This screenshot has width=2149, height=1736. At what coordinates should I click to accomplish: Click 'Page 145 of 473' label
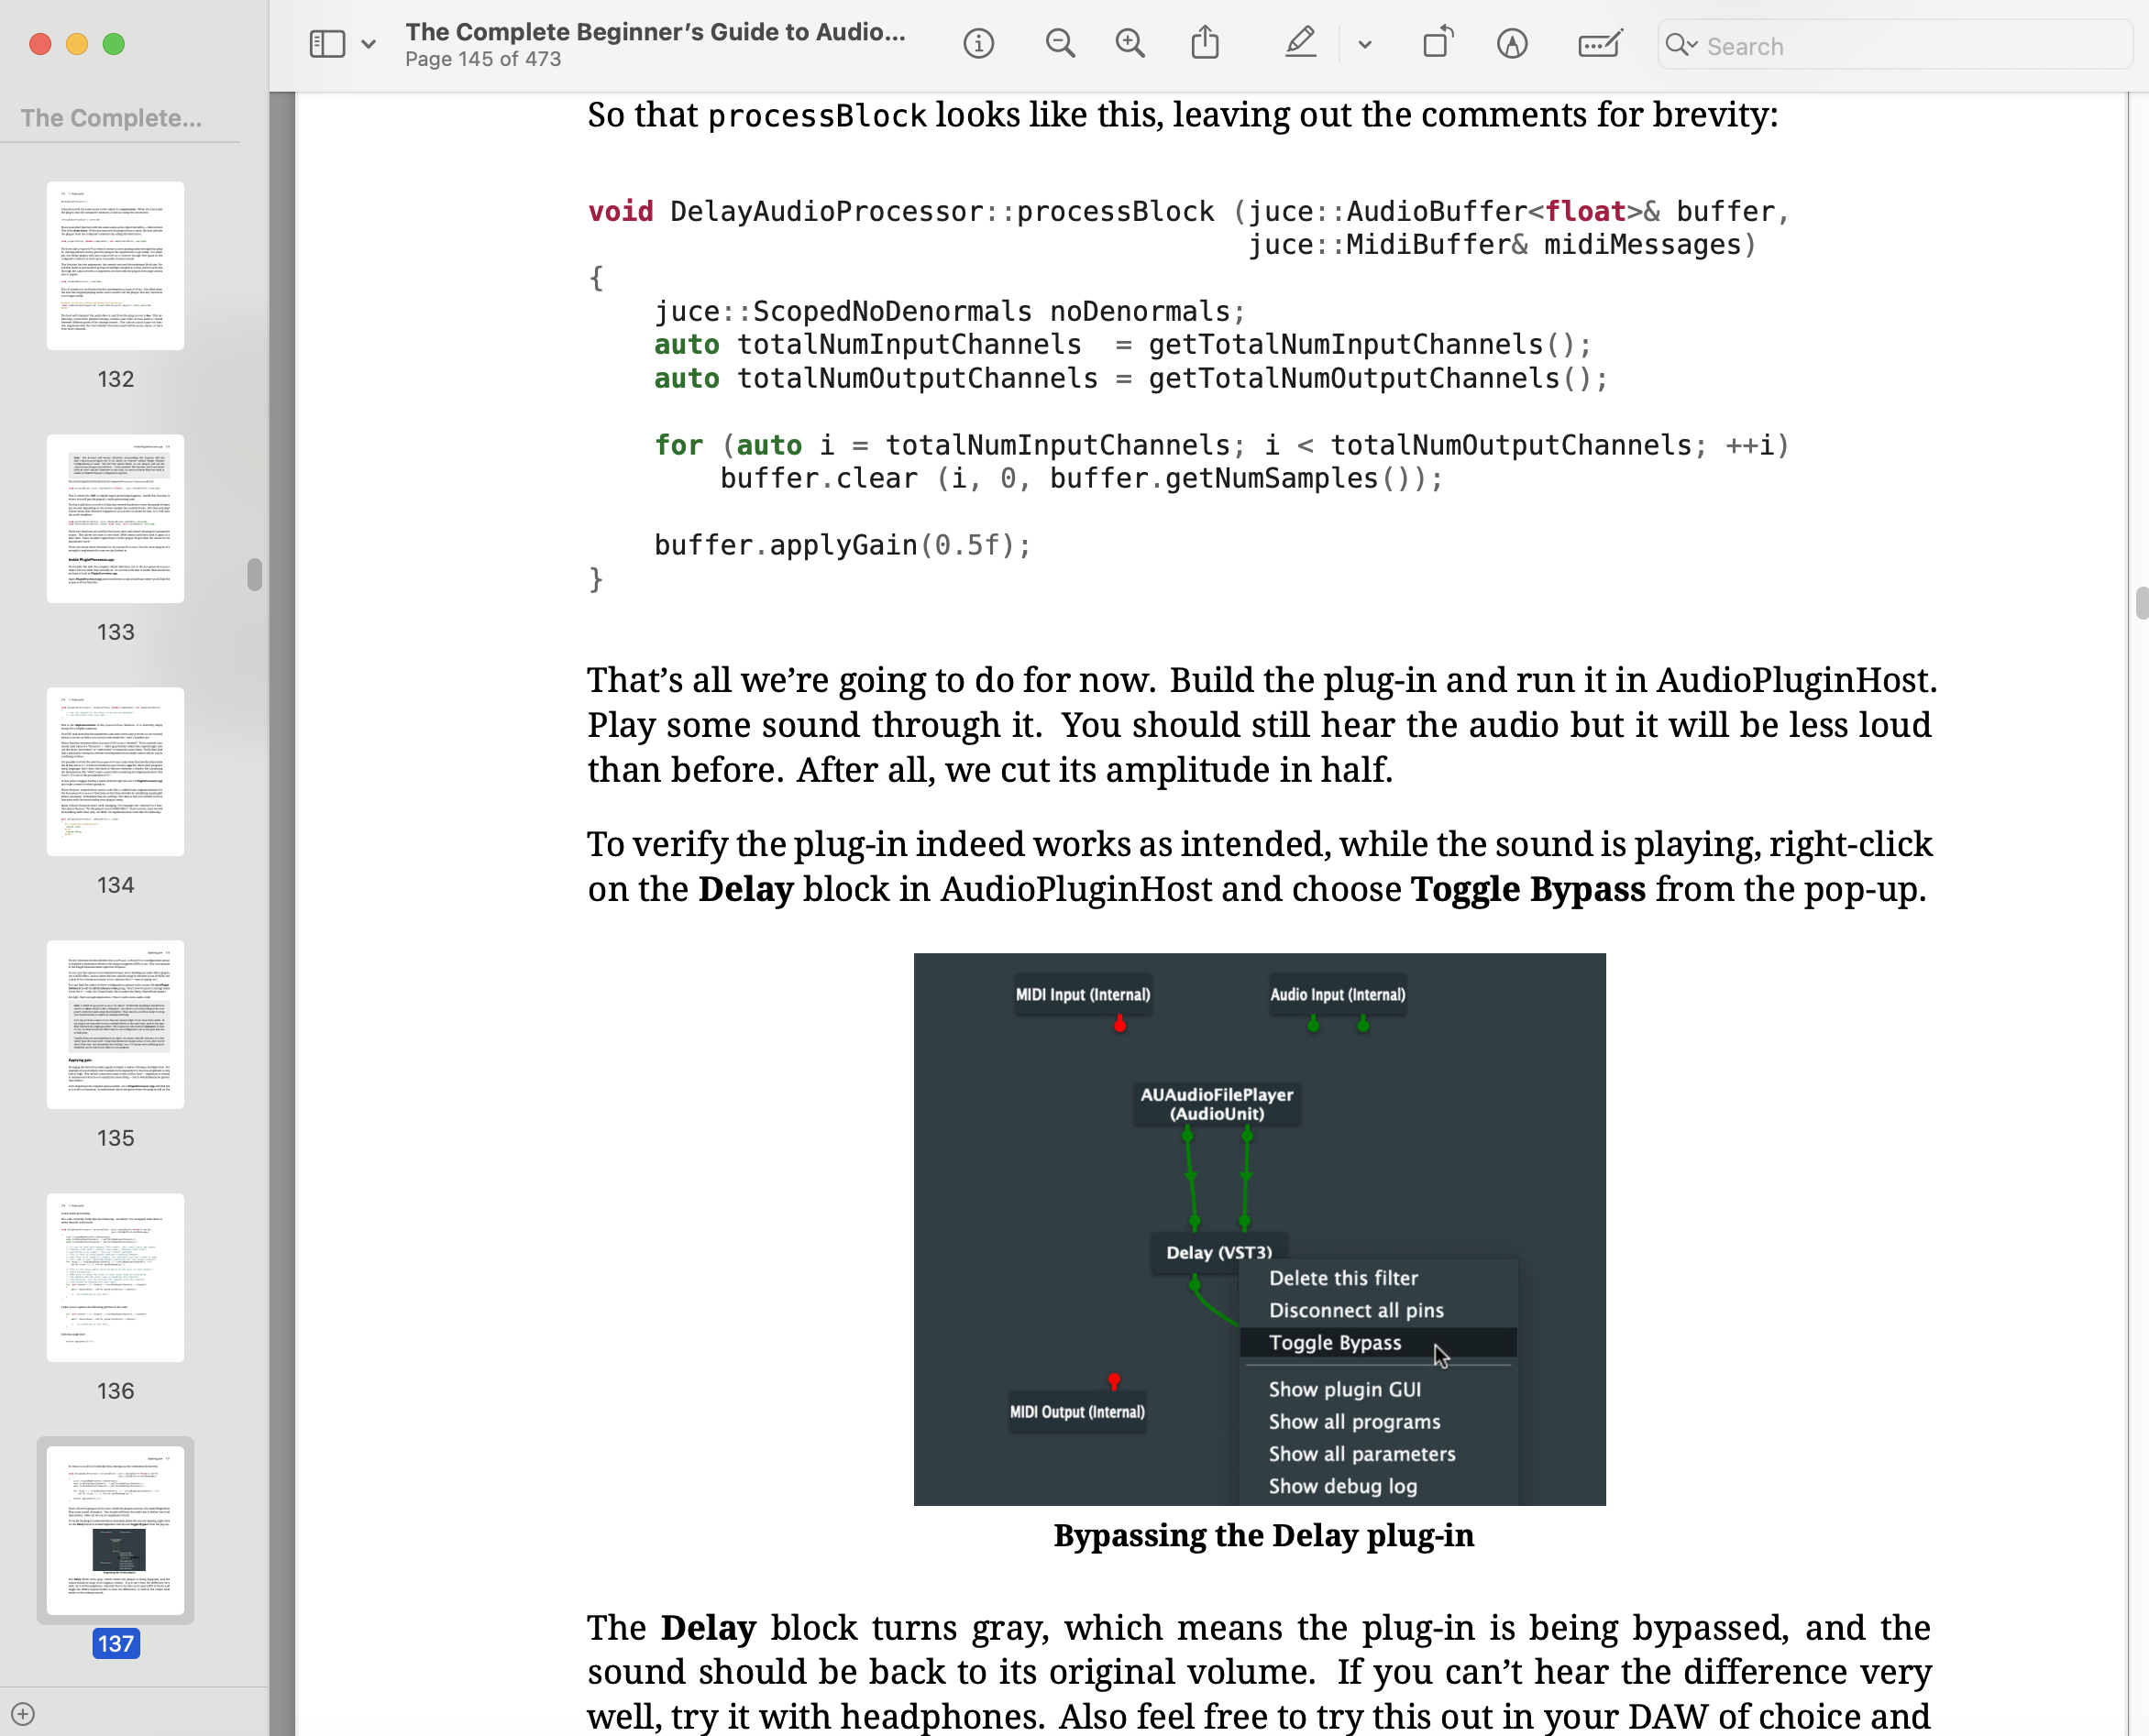point(483,59)
